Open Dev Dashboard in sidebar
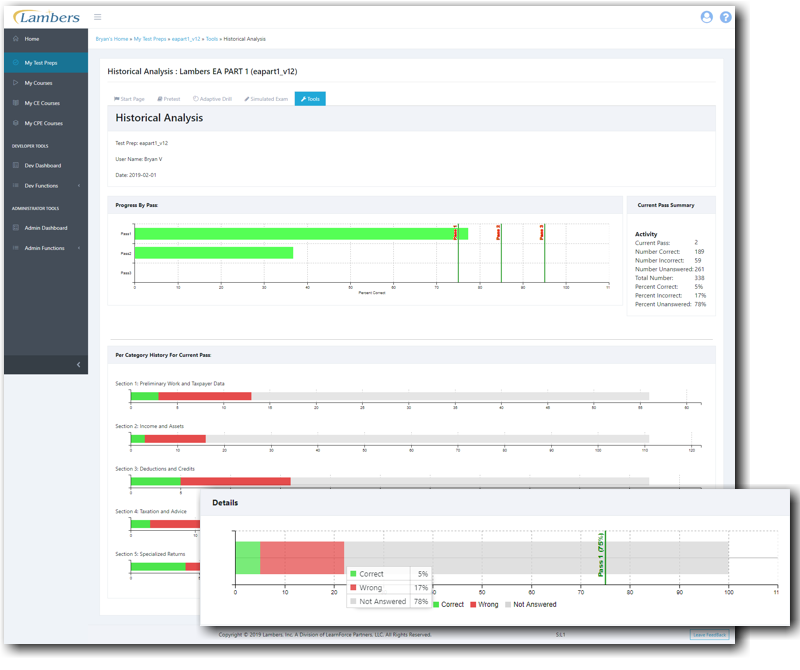Image resolution: width=800 pixels, height=670 pixels. (x=43, y=165)
